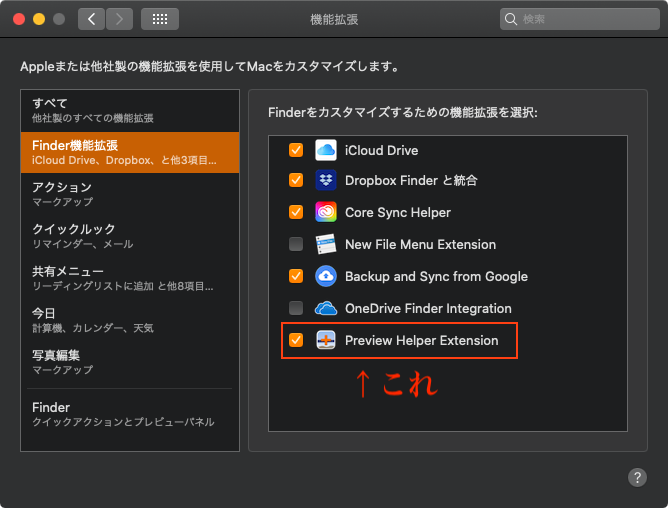Click the OneDrive Finder Integration label
The height and width of the screenshot is (508, 668).
point(428,308)
